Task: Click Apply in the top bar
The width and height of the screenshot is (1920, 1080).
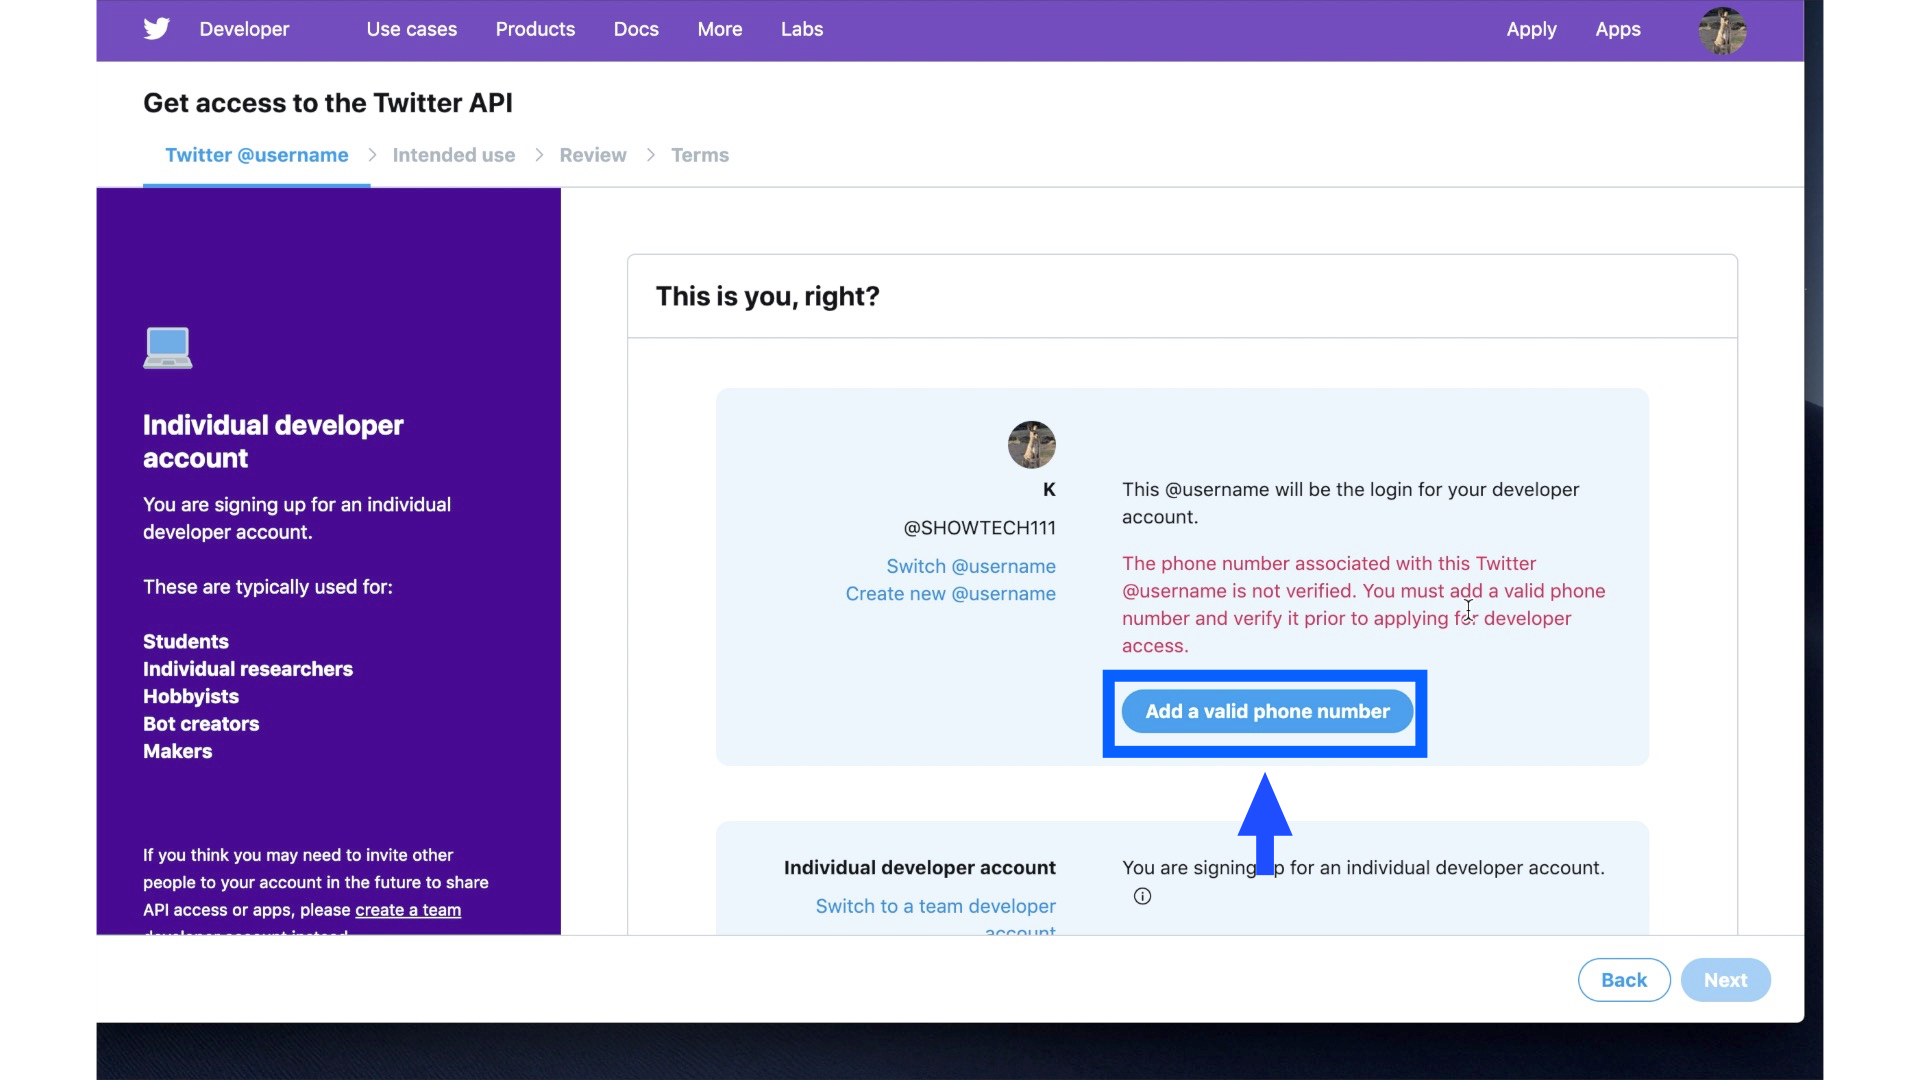Action: pos(1531,29)
